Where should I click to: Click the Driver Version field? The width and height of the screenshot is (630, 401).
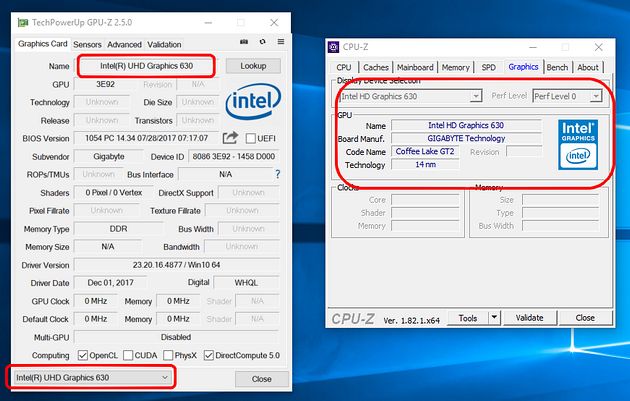(177, 265)
